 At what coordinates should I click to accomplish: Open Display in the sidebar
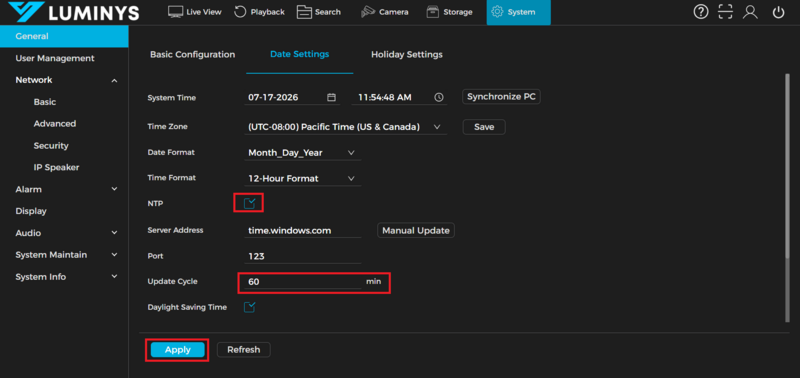tap(31, 211)
